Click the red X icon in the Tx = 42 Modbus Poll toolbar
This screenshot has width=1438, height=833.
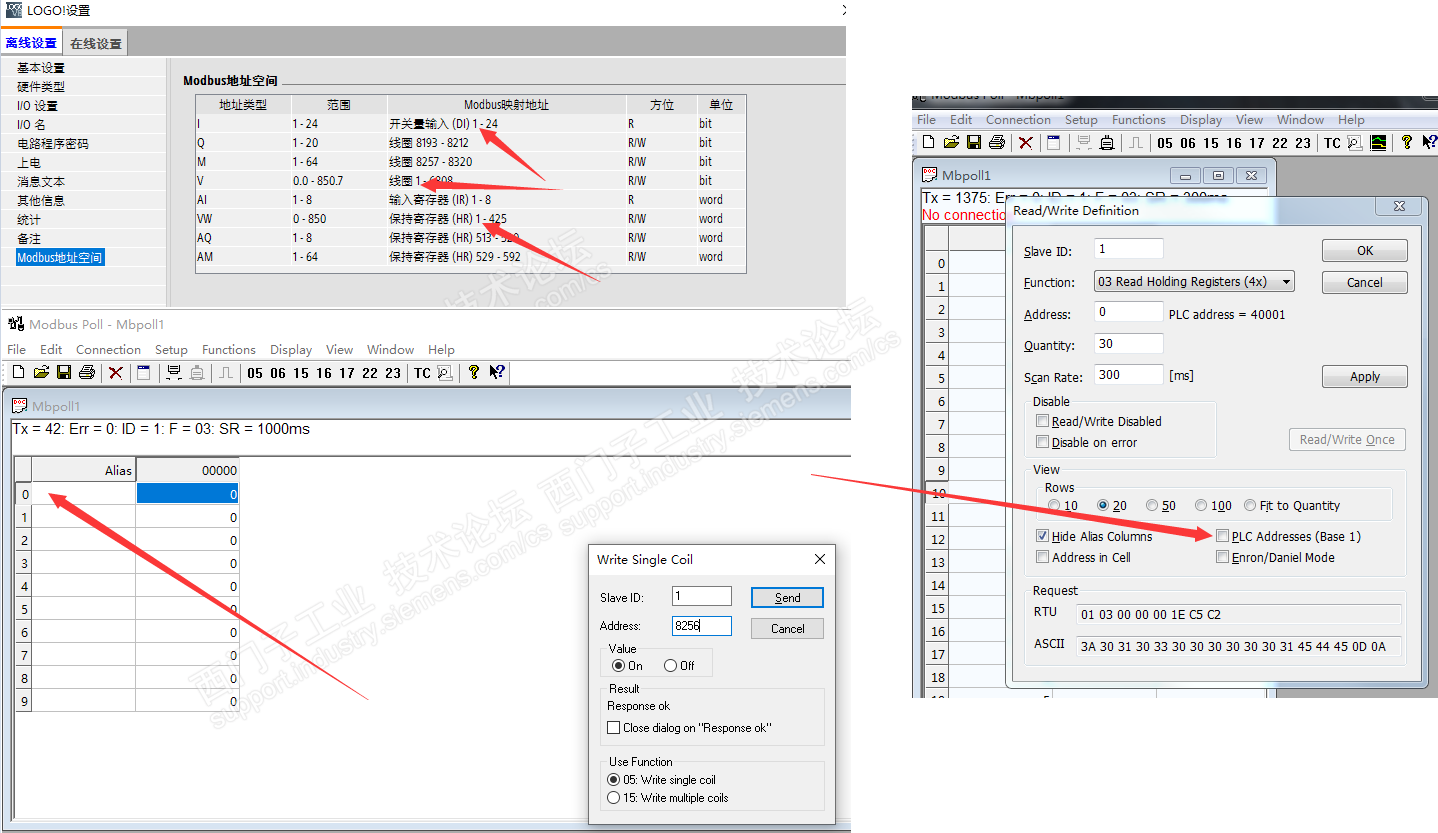(116, 373)
